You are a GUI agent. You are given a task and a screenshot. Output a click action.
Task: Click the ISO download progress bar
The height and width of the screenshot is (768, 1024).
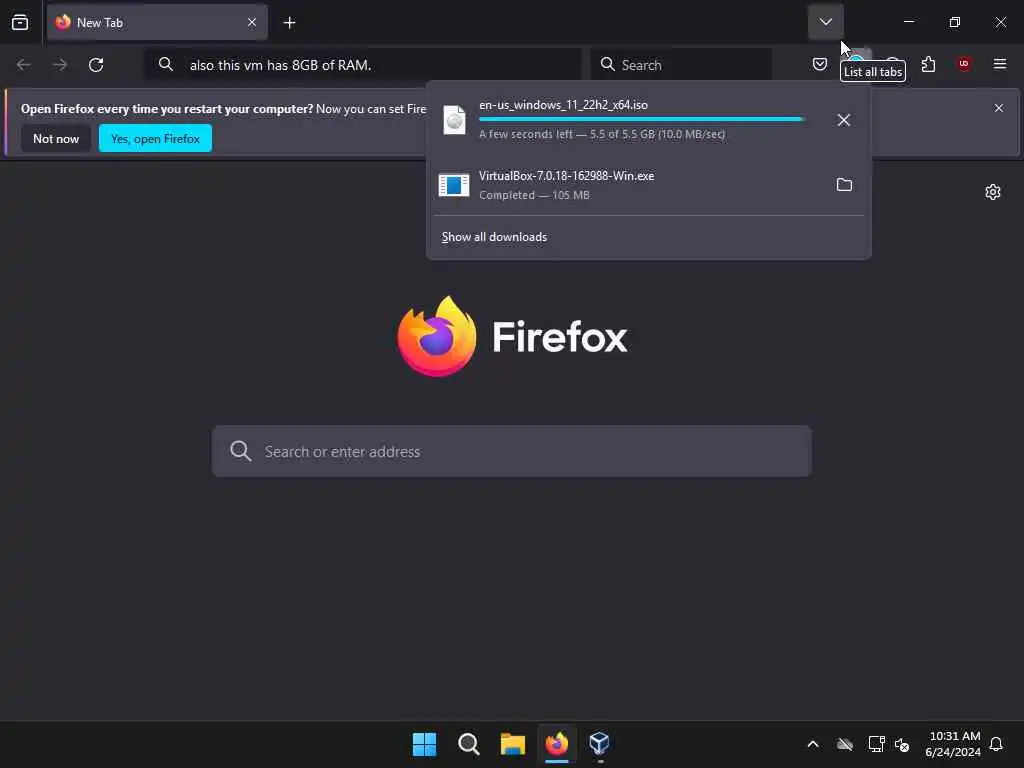tap(642, 120)
